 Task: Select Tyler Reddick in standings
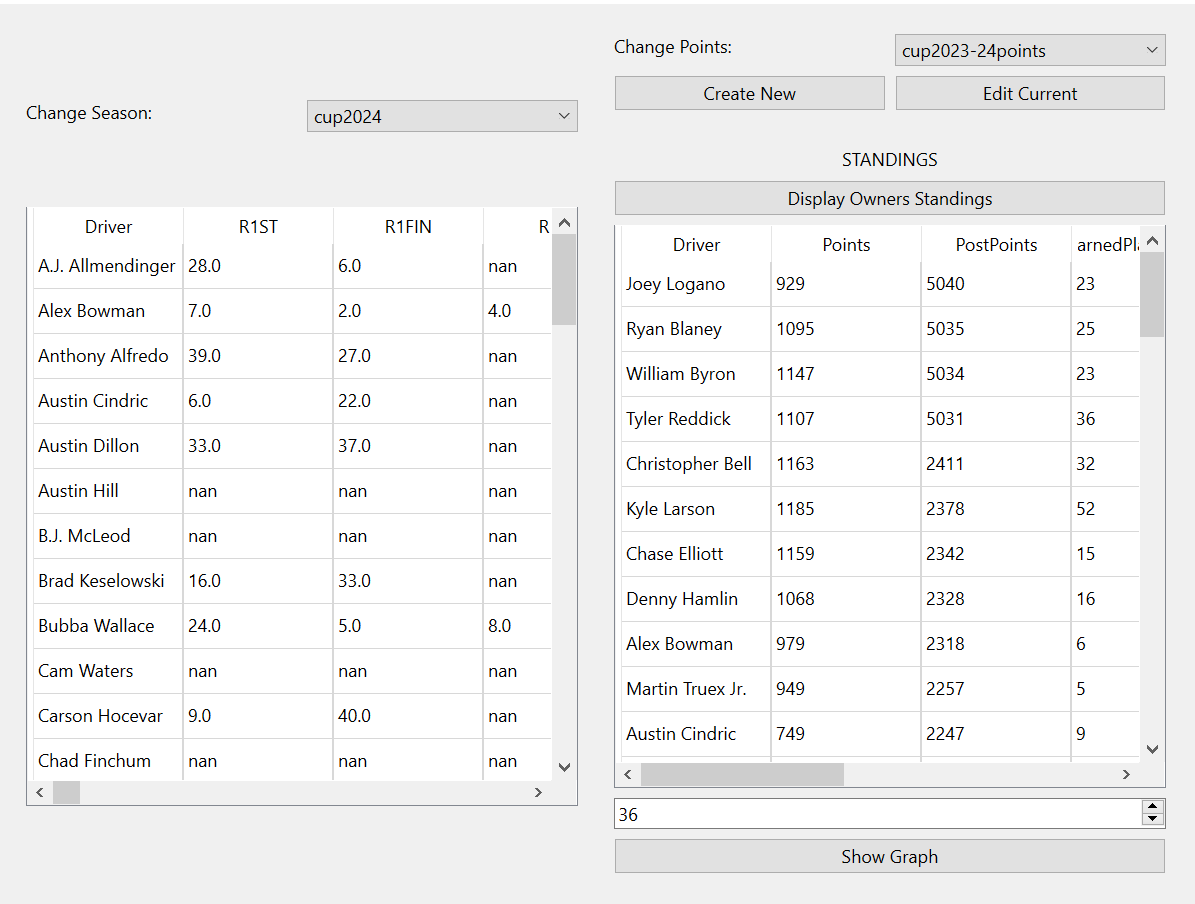coord(696,419)
